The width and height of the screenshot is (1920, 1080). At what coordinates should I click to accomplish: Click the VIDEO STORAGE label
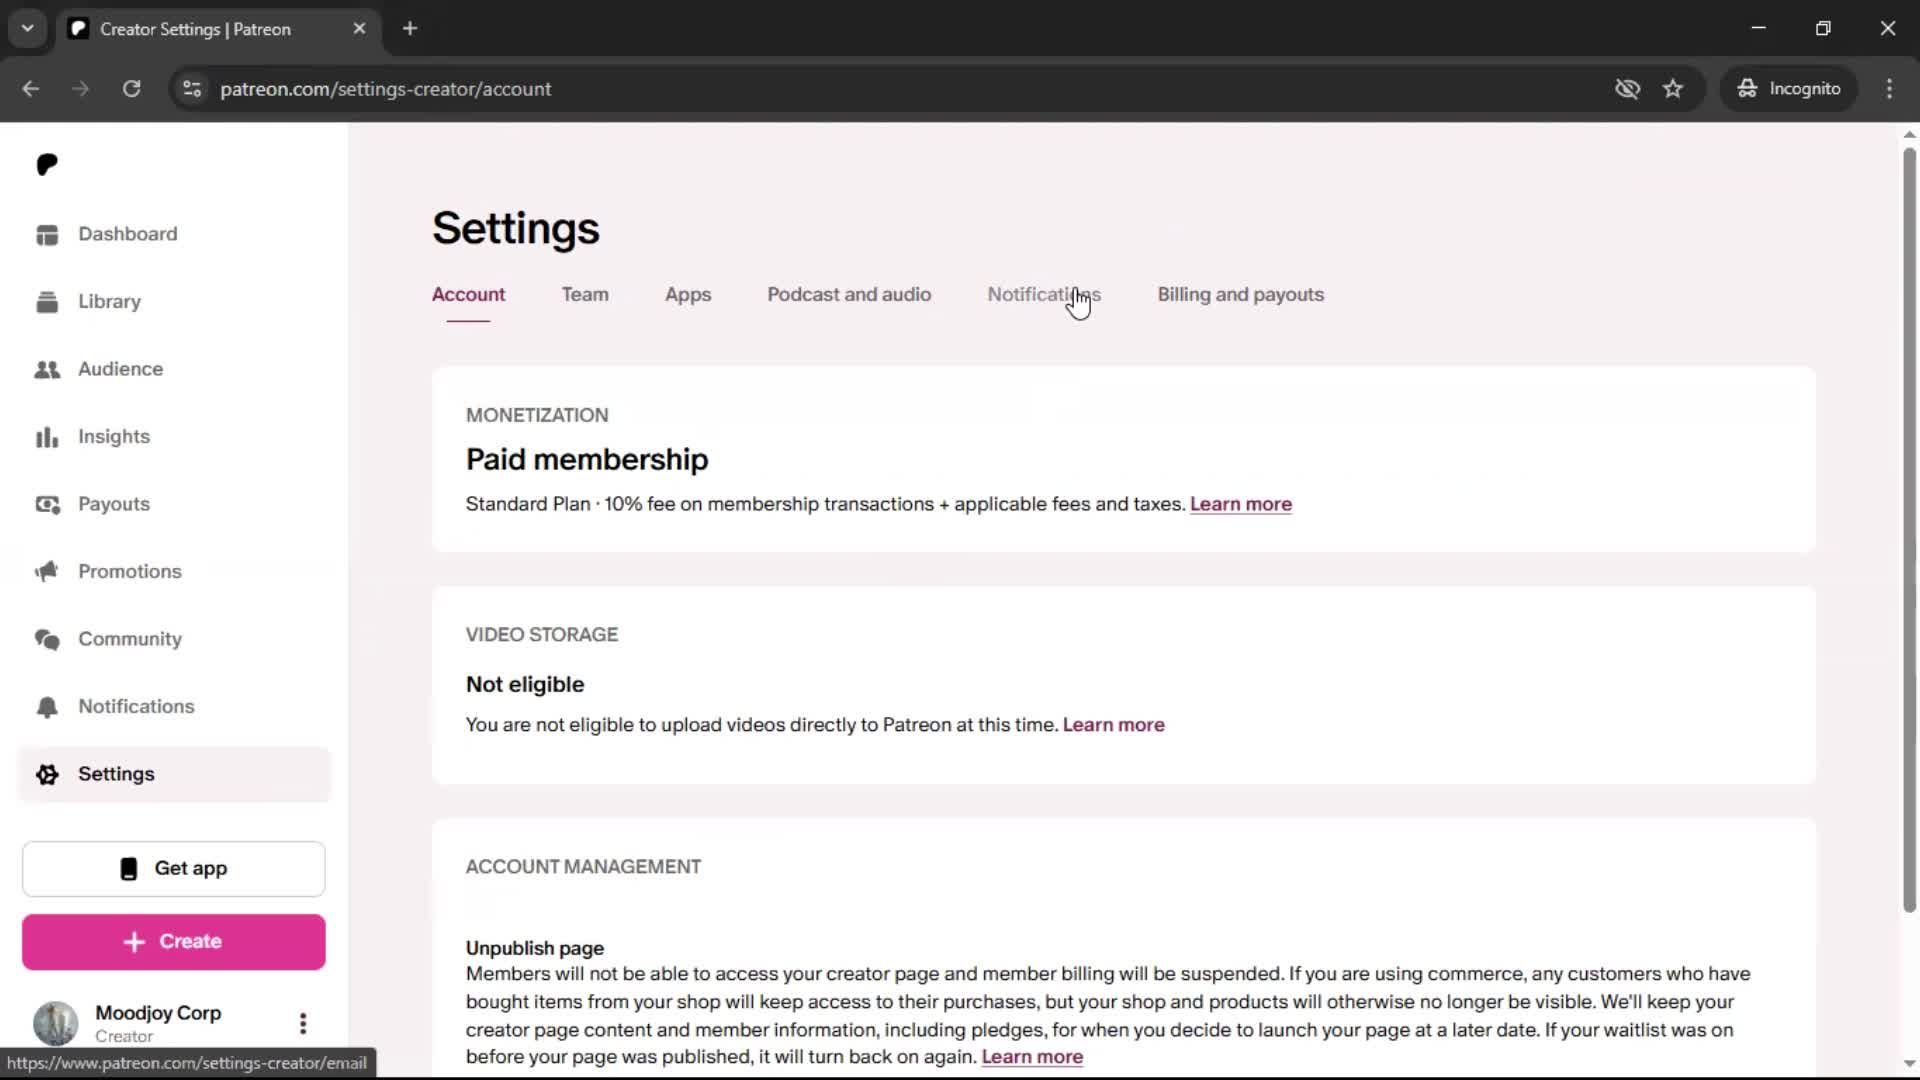[x=542, y=635]
